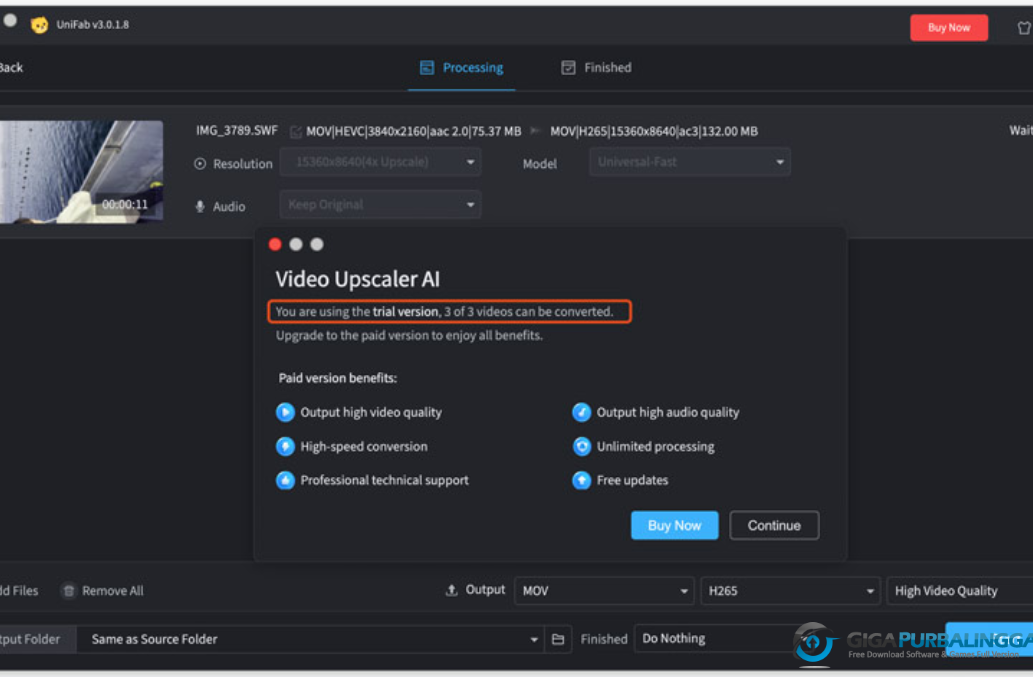Close the Video Upscaler AI dialog
Image resolution: width=1033 pixels, height=677 pixels.
[x=275, y=244]
